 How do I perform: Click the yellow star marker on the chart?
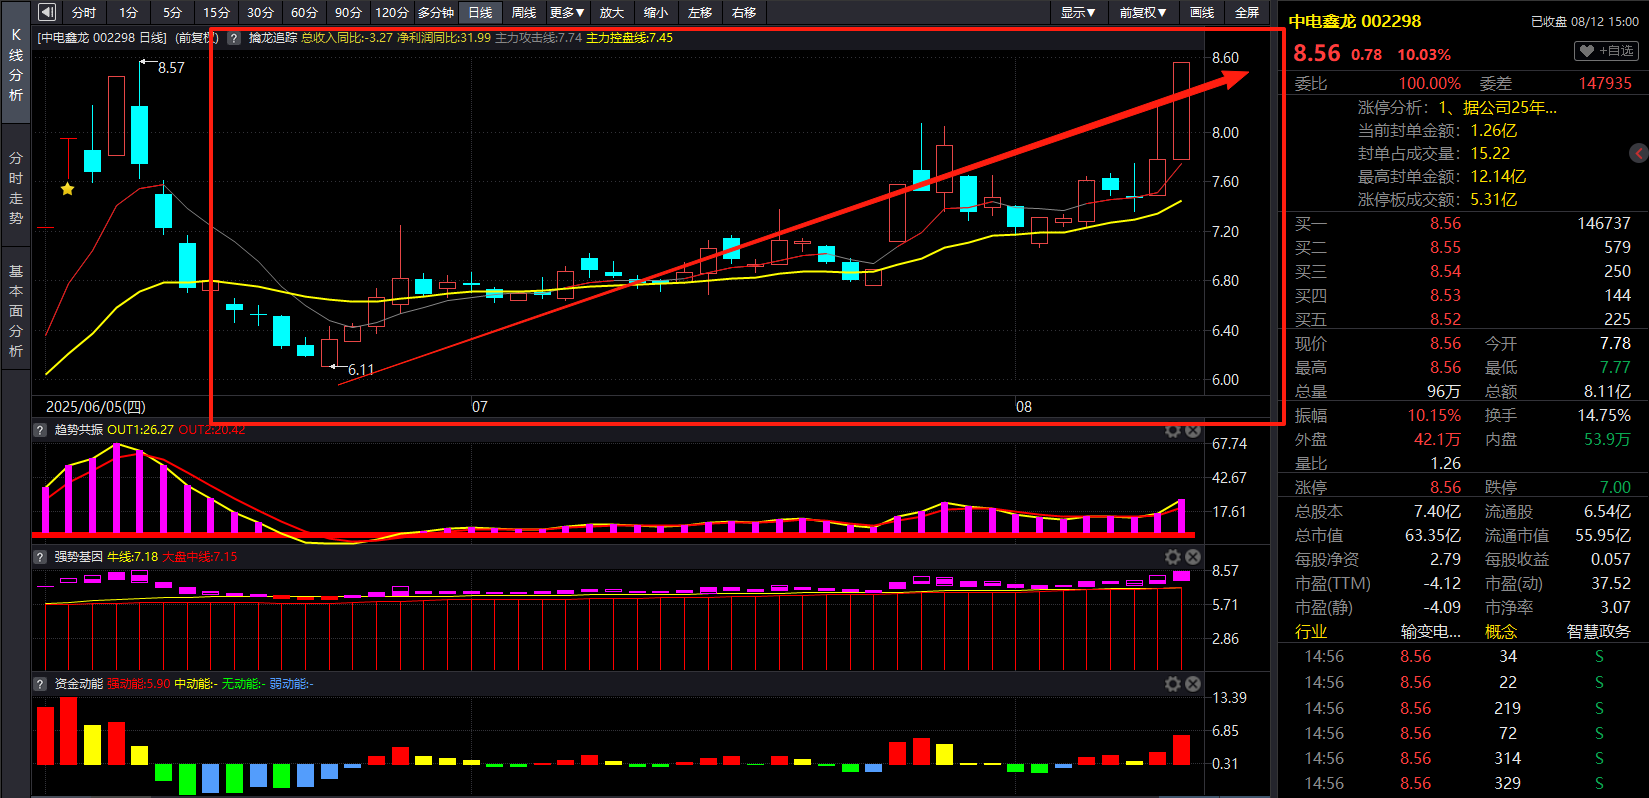coord(67,188)
